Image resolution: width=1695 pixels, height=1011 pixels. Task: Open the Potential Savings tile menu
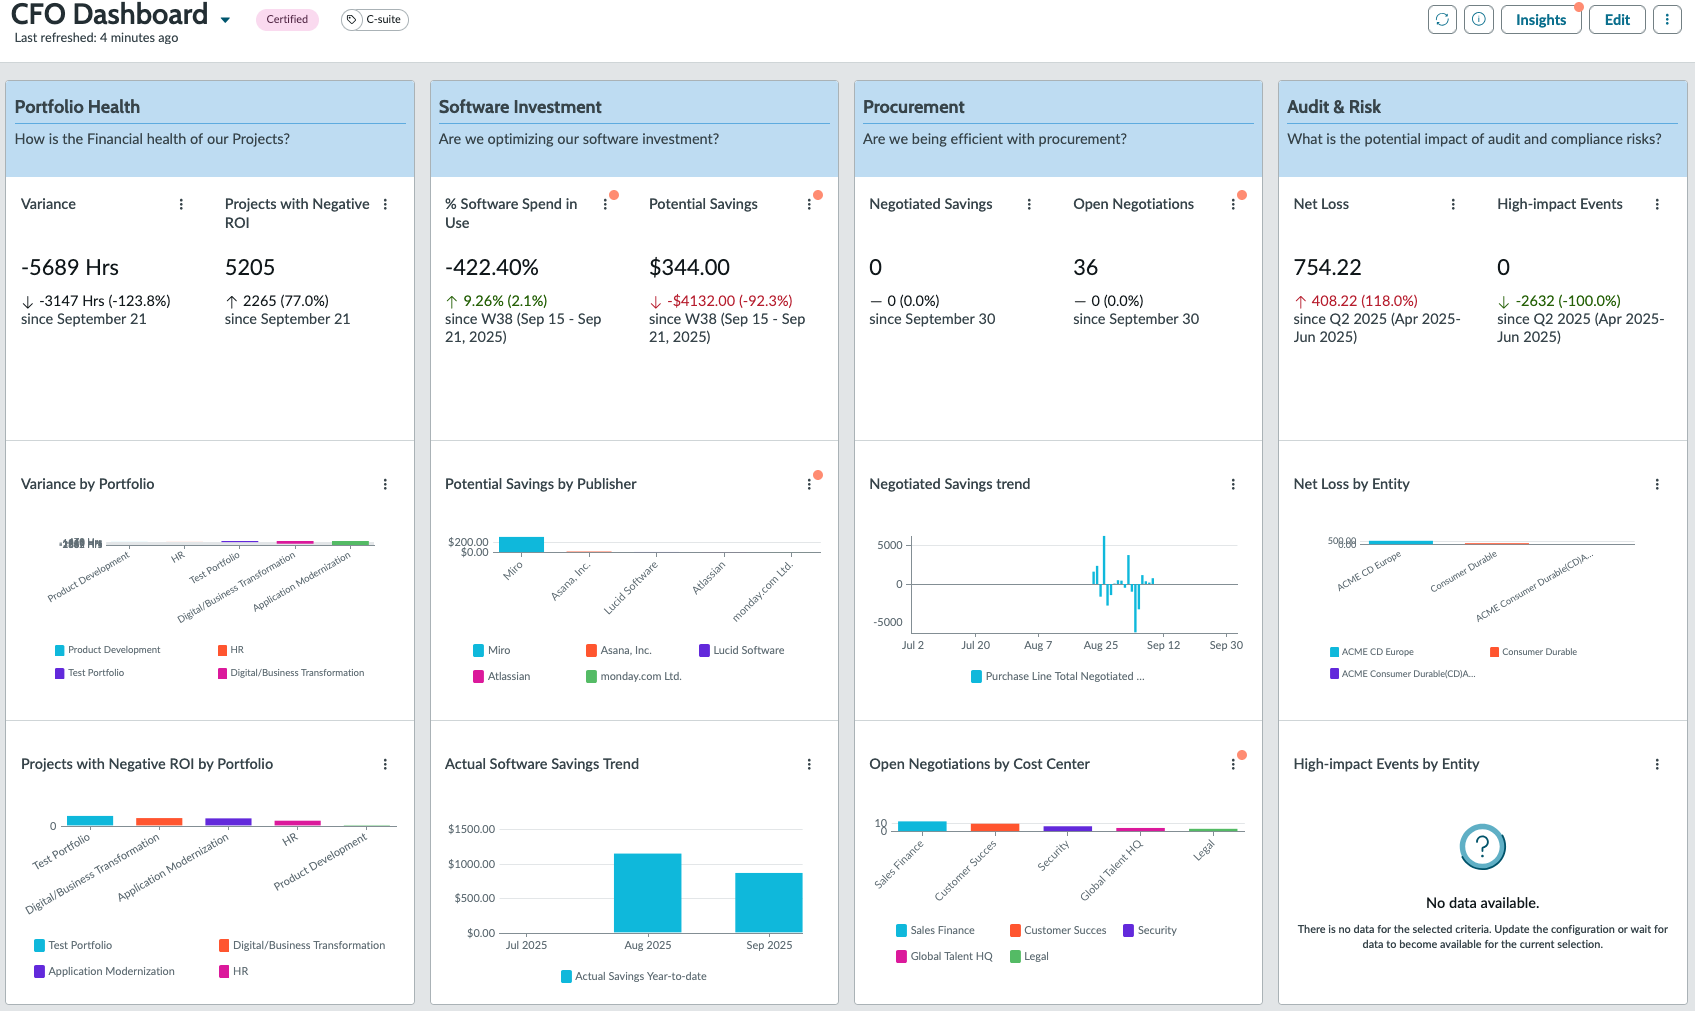pos(809,204)
